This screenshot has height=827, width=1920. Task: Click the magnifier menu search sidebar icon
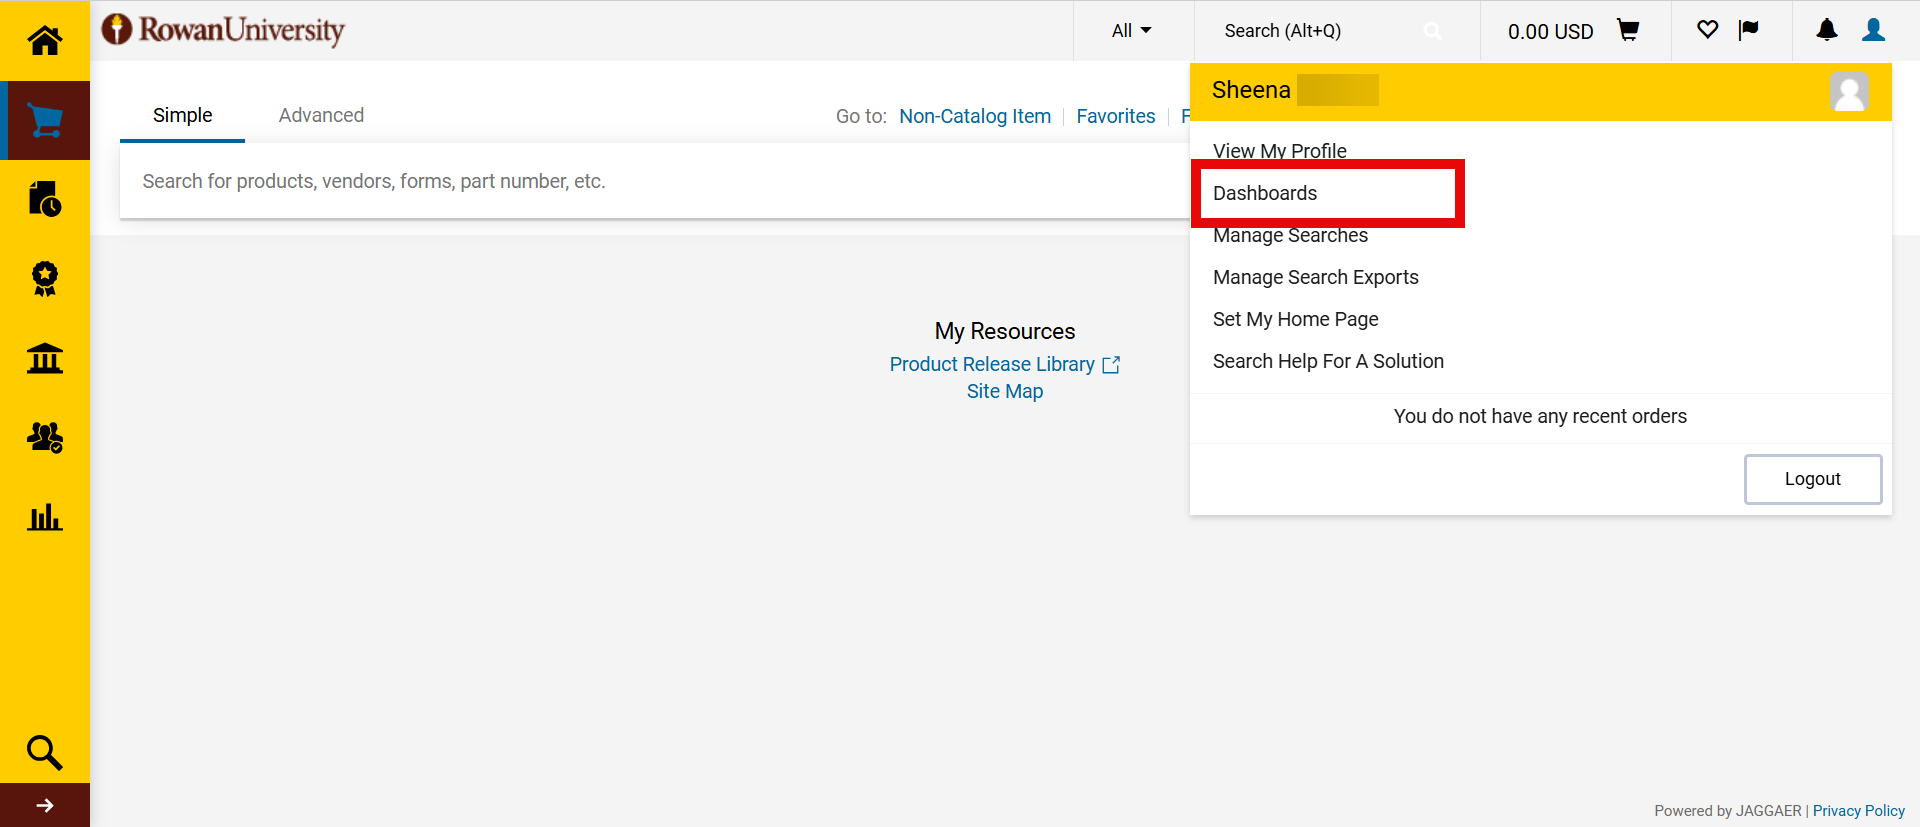[44, 752]
